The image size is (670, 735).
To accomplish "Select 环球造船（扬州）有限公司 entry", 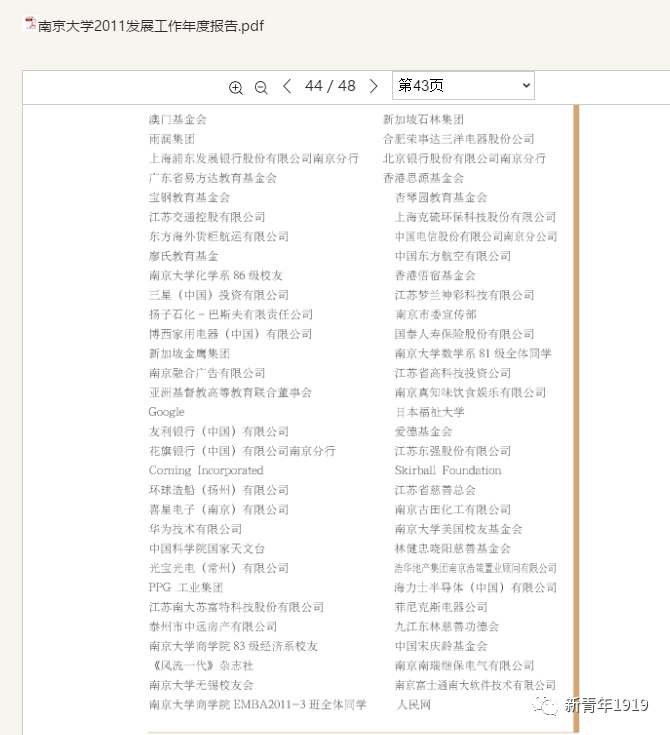I will pyautogui.click(x=218, y=490).
